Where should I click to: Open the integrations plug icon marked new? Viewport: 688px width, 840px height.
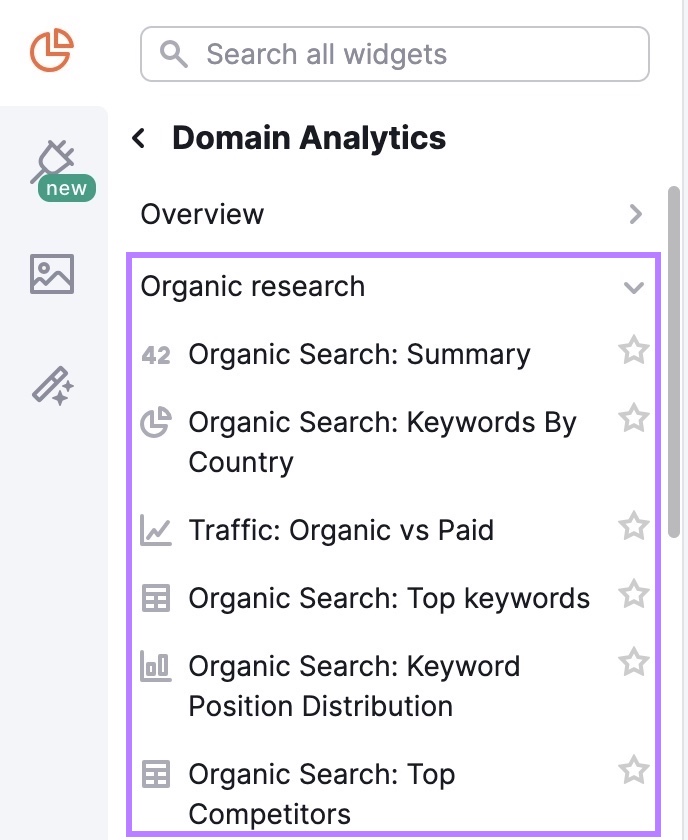tap(53, 162)
